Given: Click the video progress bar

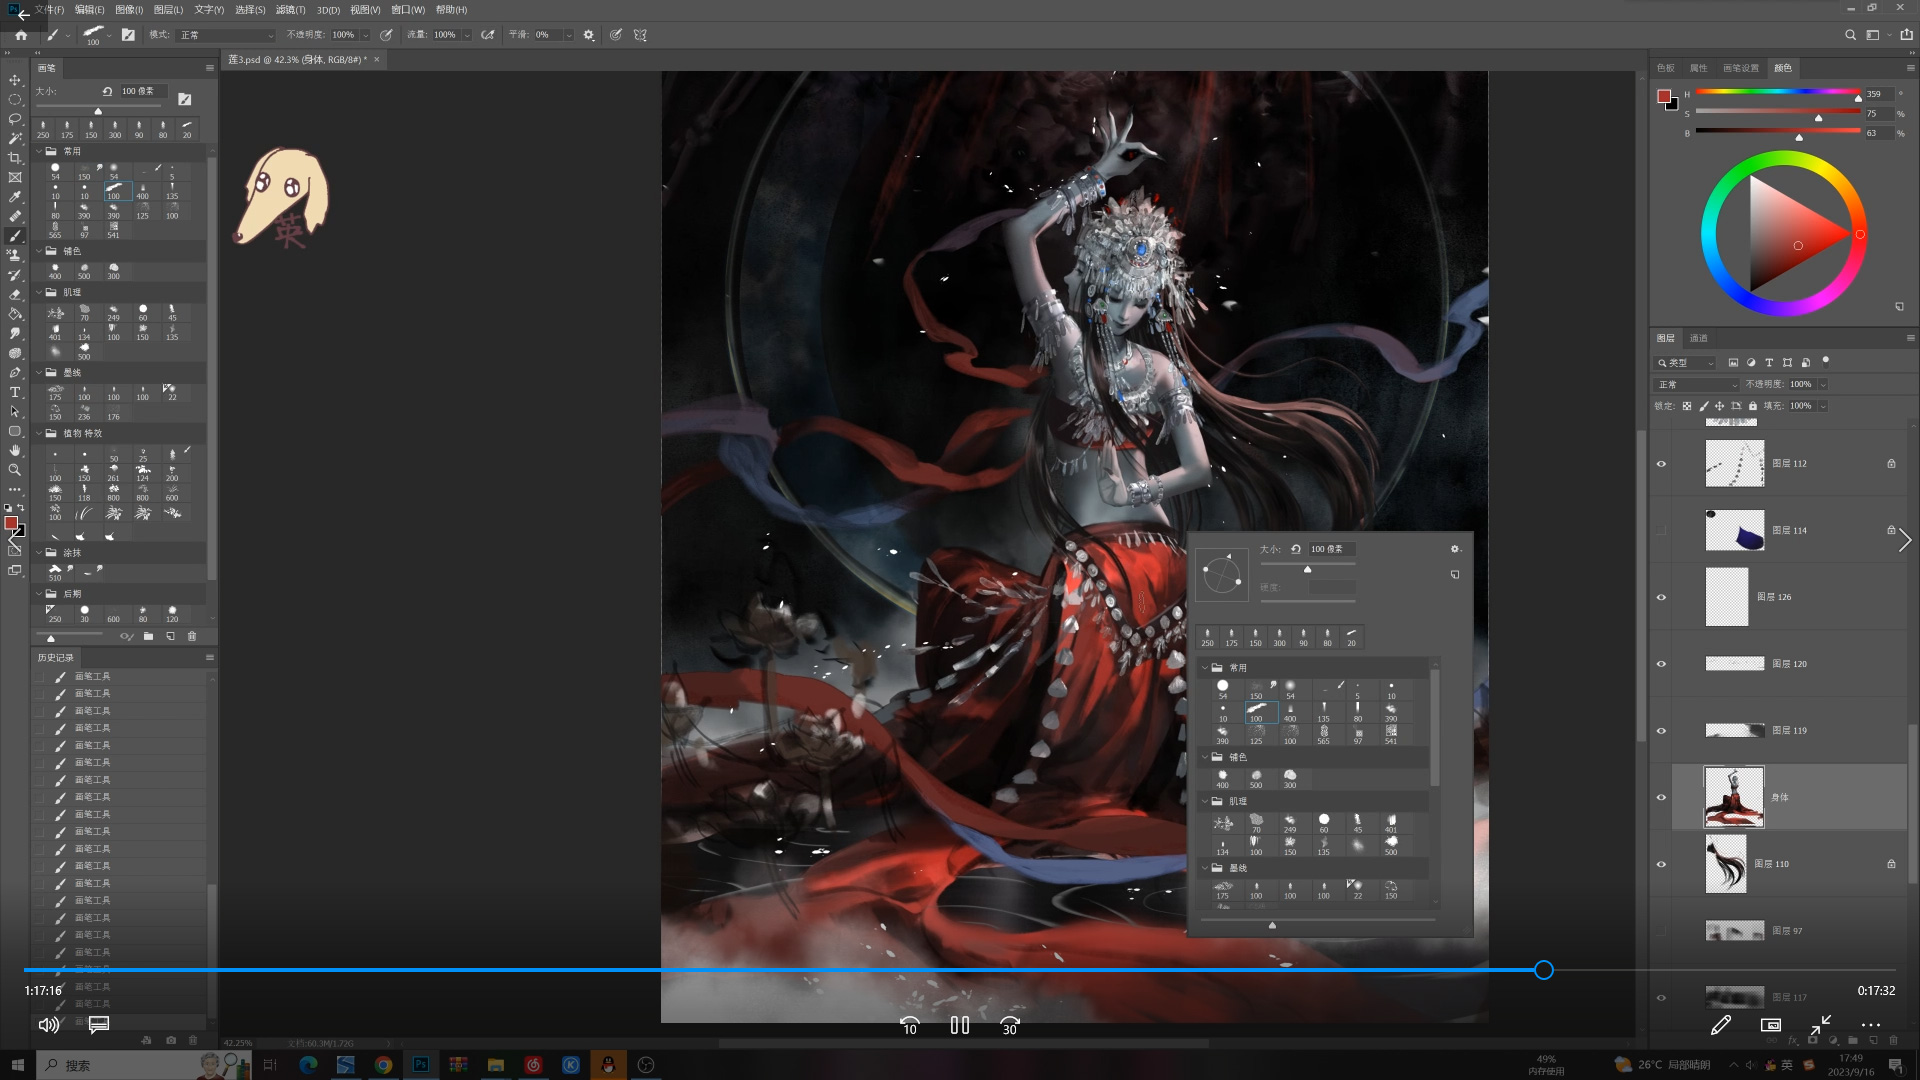Looking at the screenshot, I should (x=960, y=970).
